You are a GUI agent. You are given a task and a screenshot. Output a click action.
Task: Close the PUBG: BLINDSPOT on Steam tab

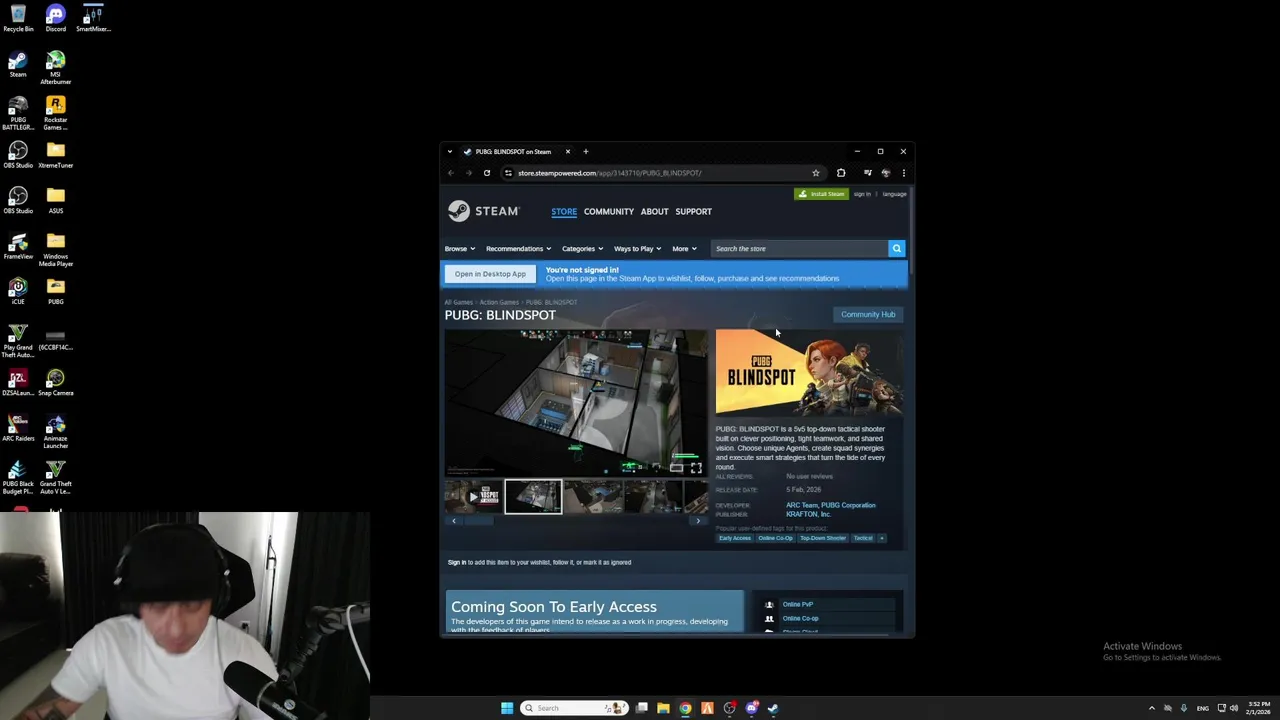[x=568, y=152]
